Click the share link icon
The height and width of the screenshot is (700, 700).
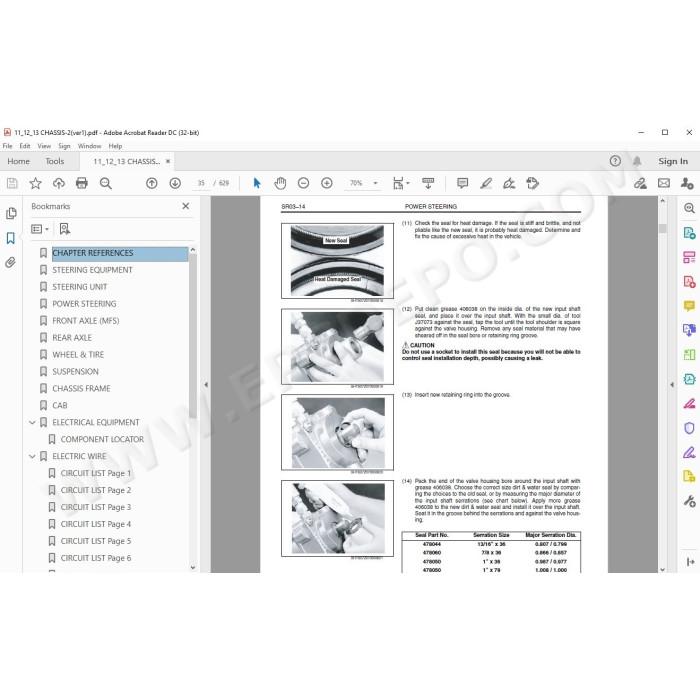(x=640, y=183)
